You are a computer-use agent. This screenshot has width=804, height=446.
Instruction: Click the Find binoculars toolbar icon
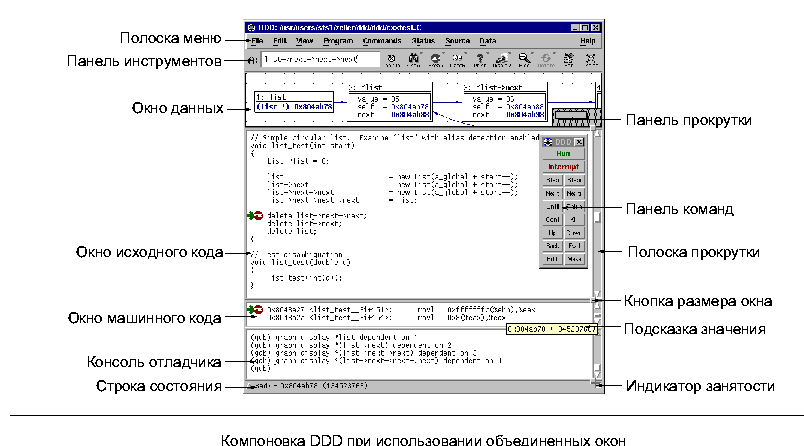coord(414,60)
